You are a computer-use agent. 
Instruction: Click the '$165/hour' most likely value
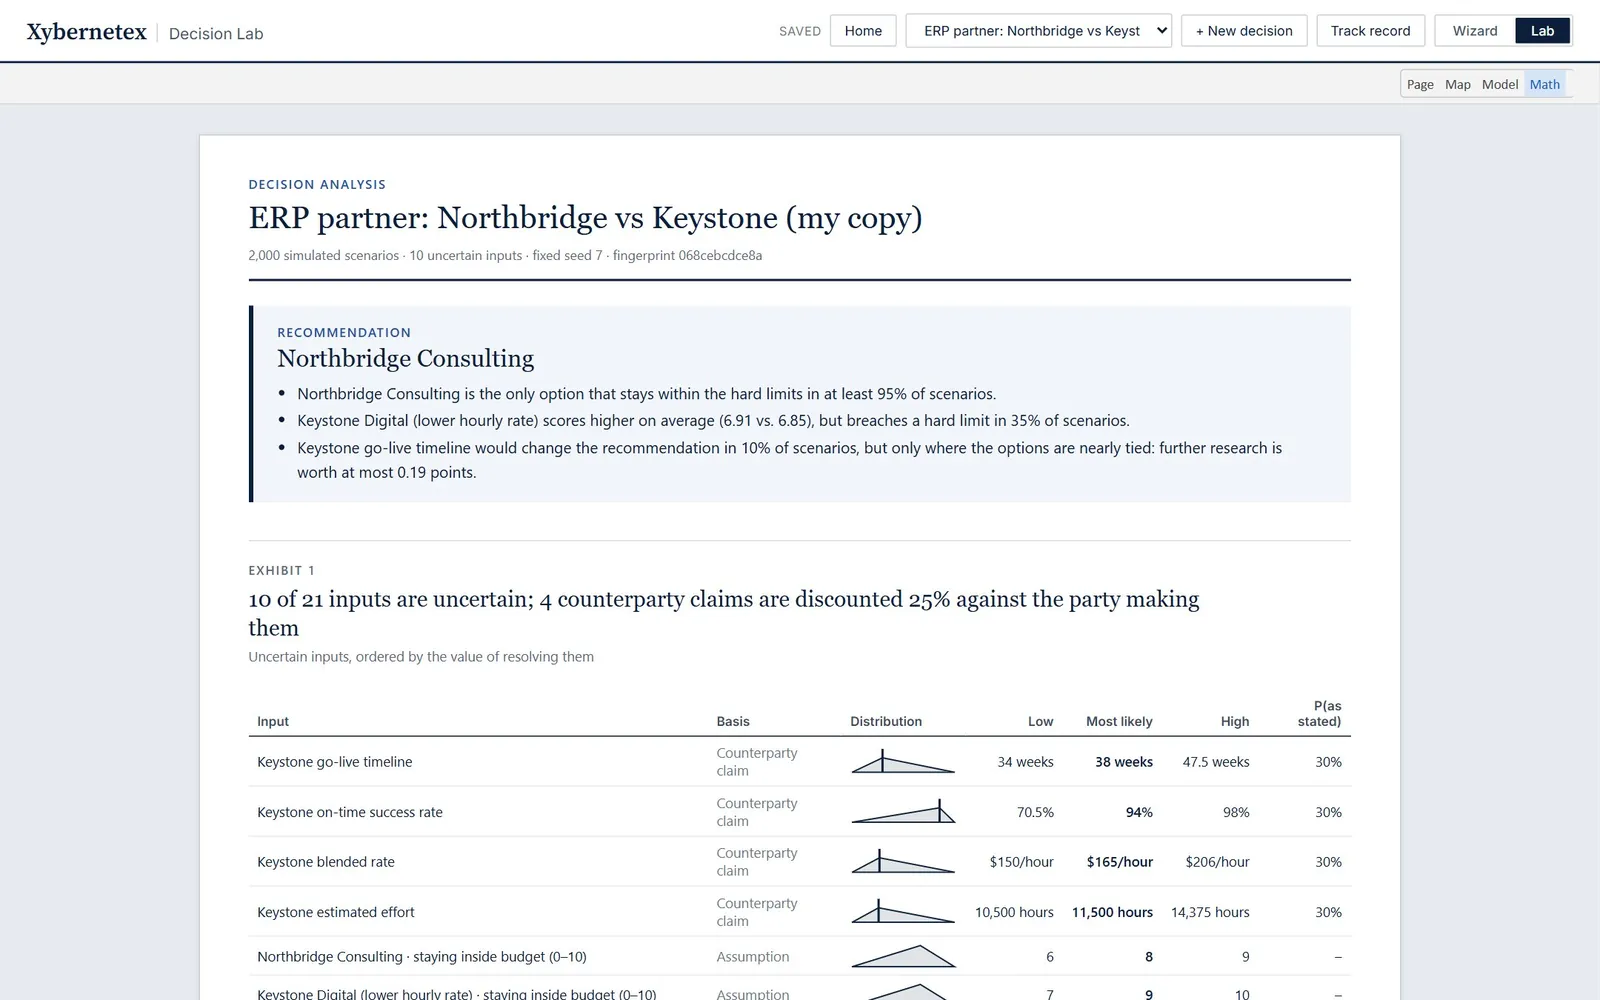point(1119,862)
